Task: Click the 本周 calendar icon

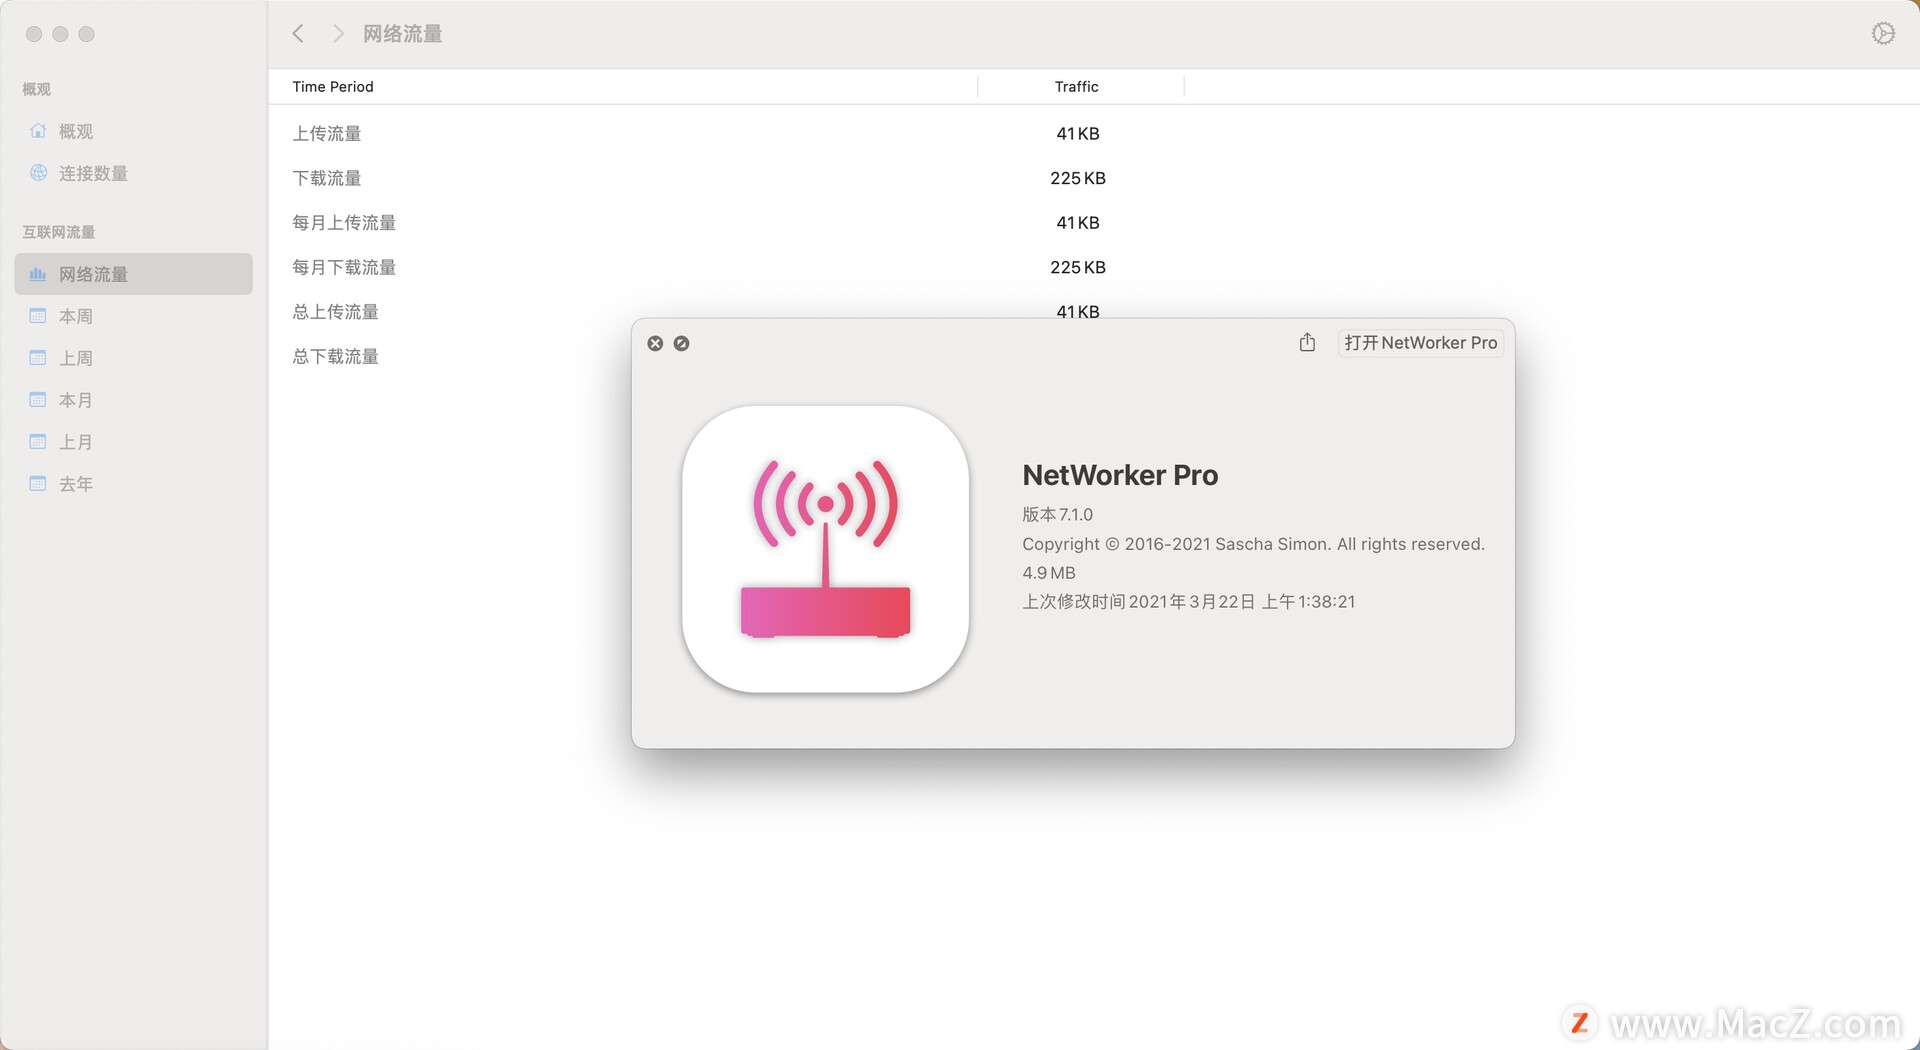Action: 38,316
